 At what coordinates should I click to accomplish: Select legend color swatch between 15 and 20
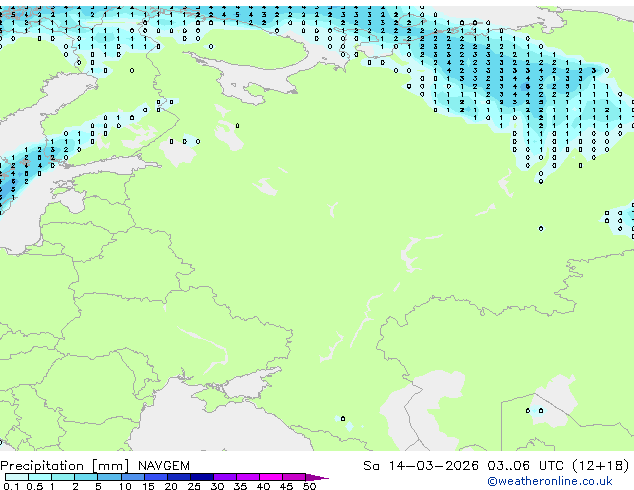(155, 477)
